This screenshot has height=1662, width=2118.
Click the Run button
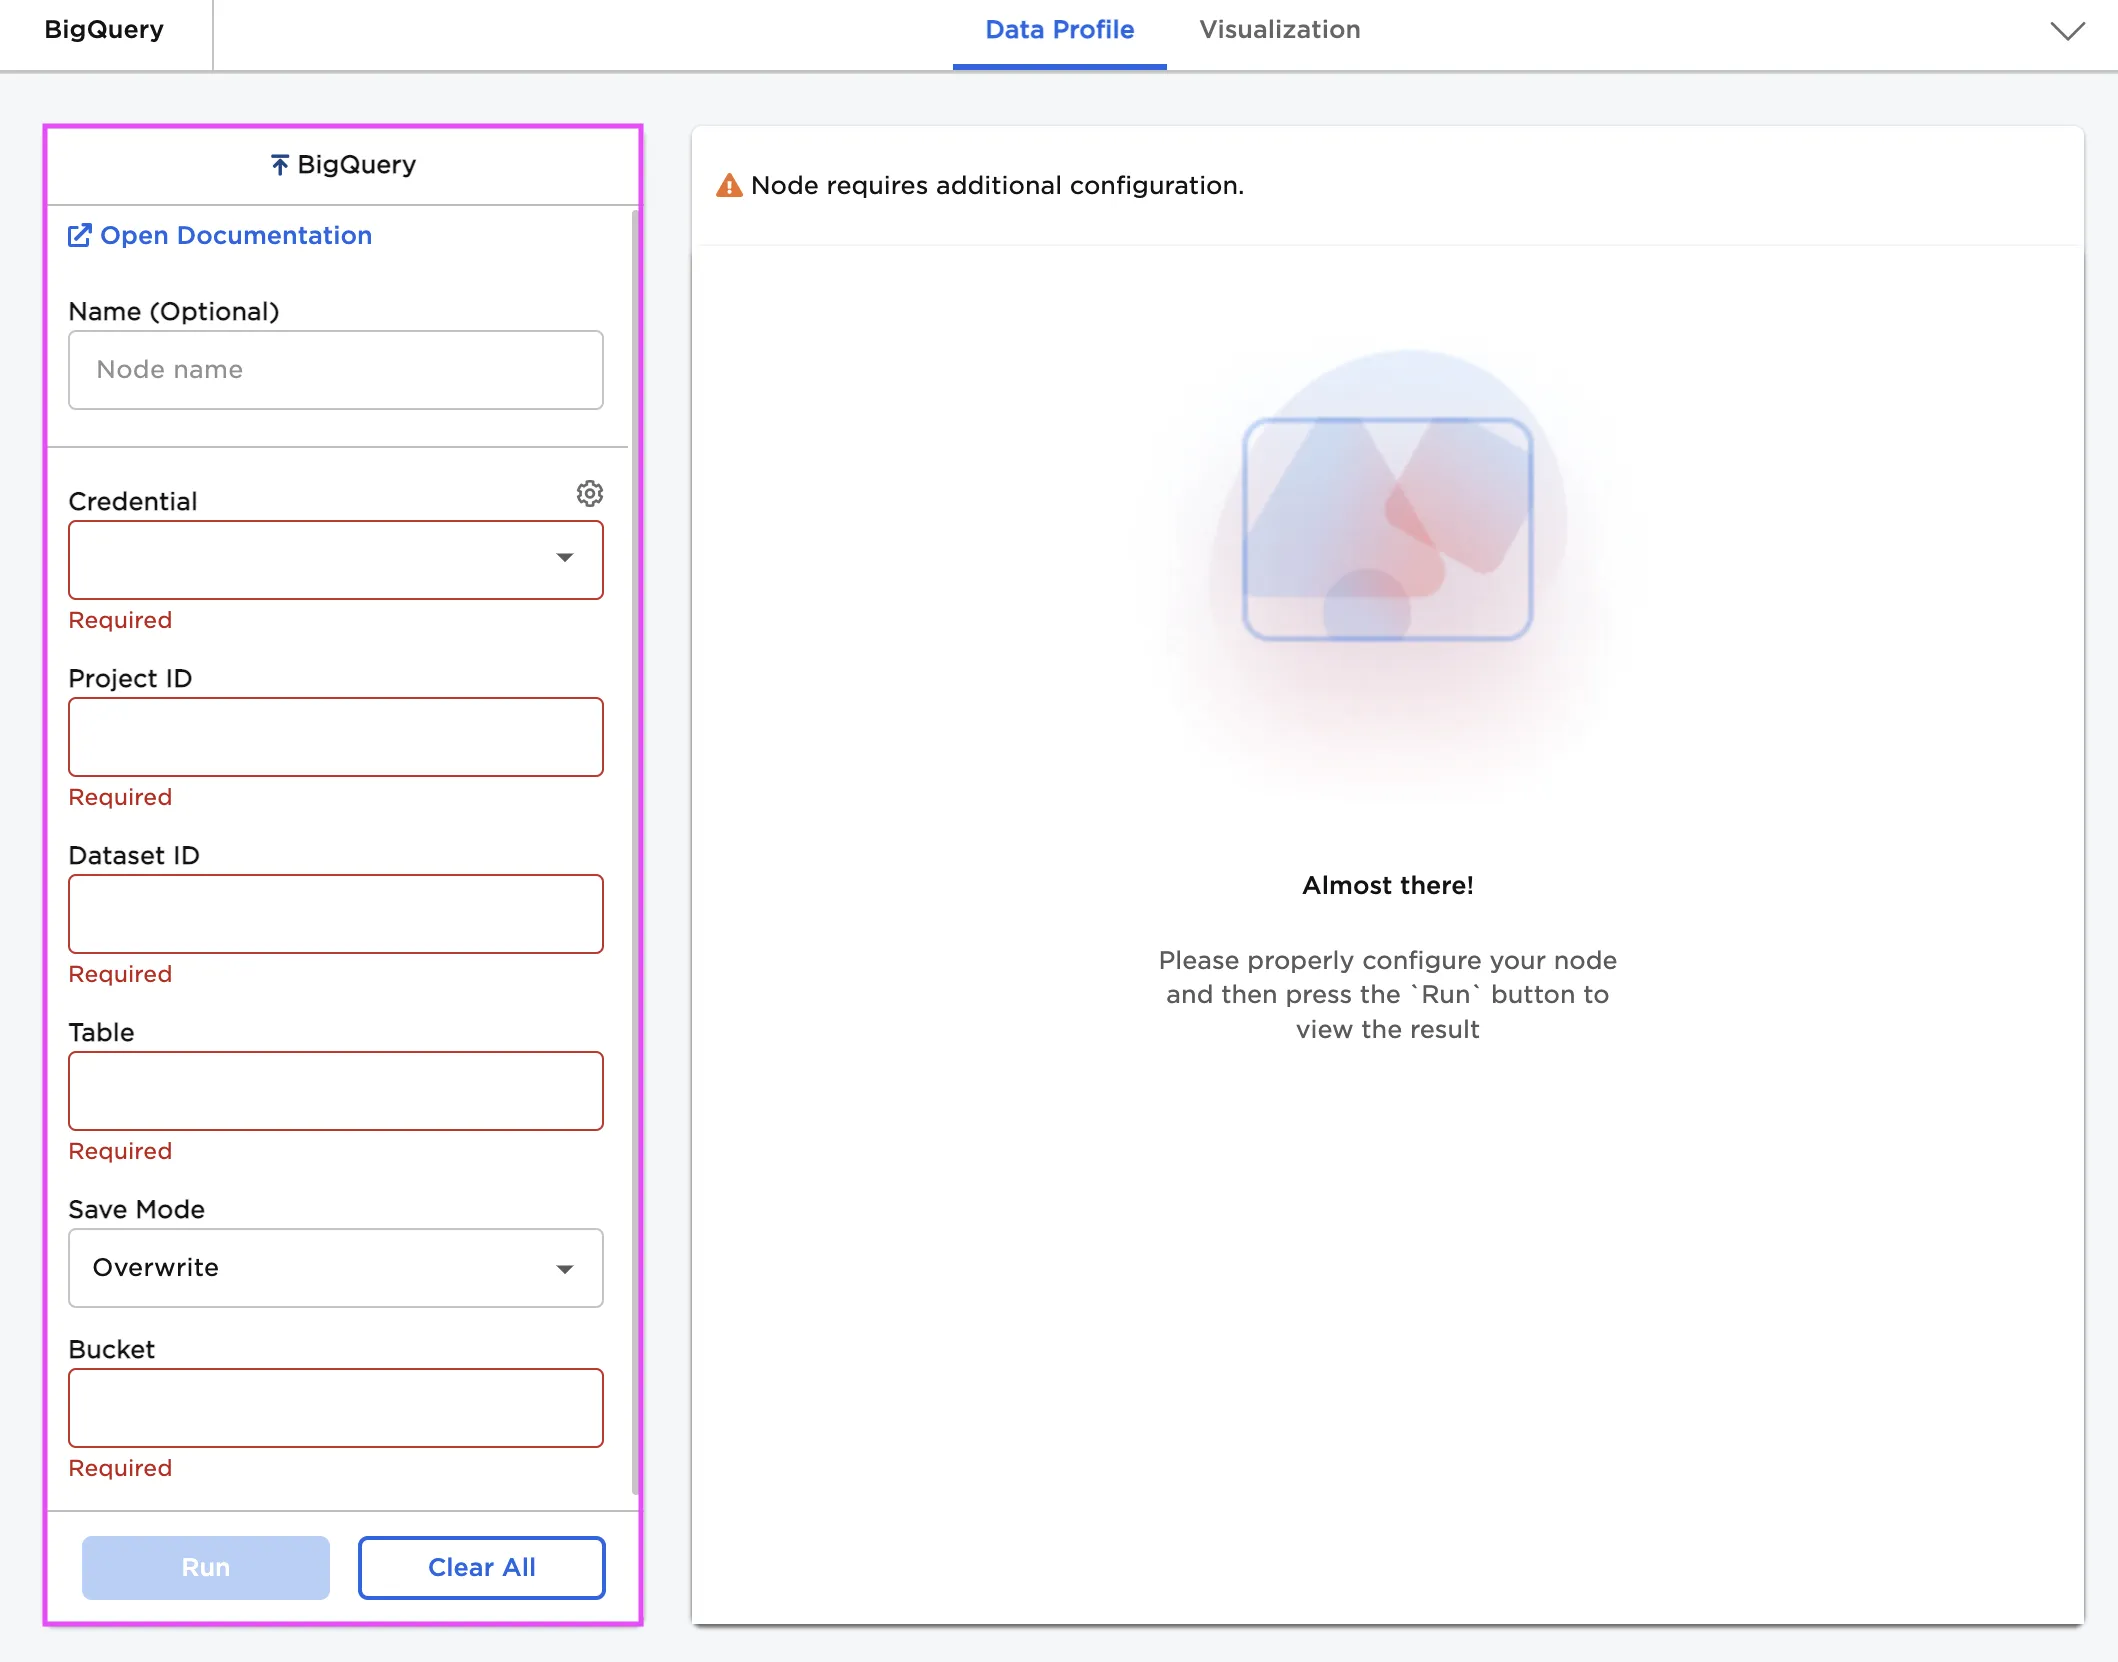click(x=204, y=1567)
